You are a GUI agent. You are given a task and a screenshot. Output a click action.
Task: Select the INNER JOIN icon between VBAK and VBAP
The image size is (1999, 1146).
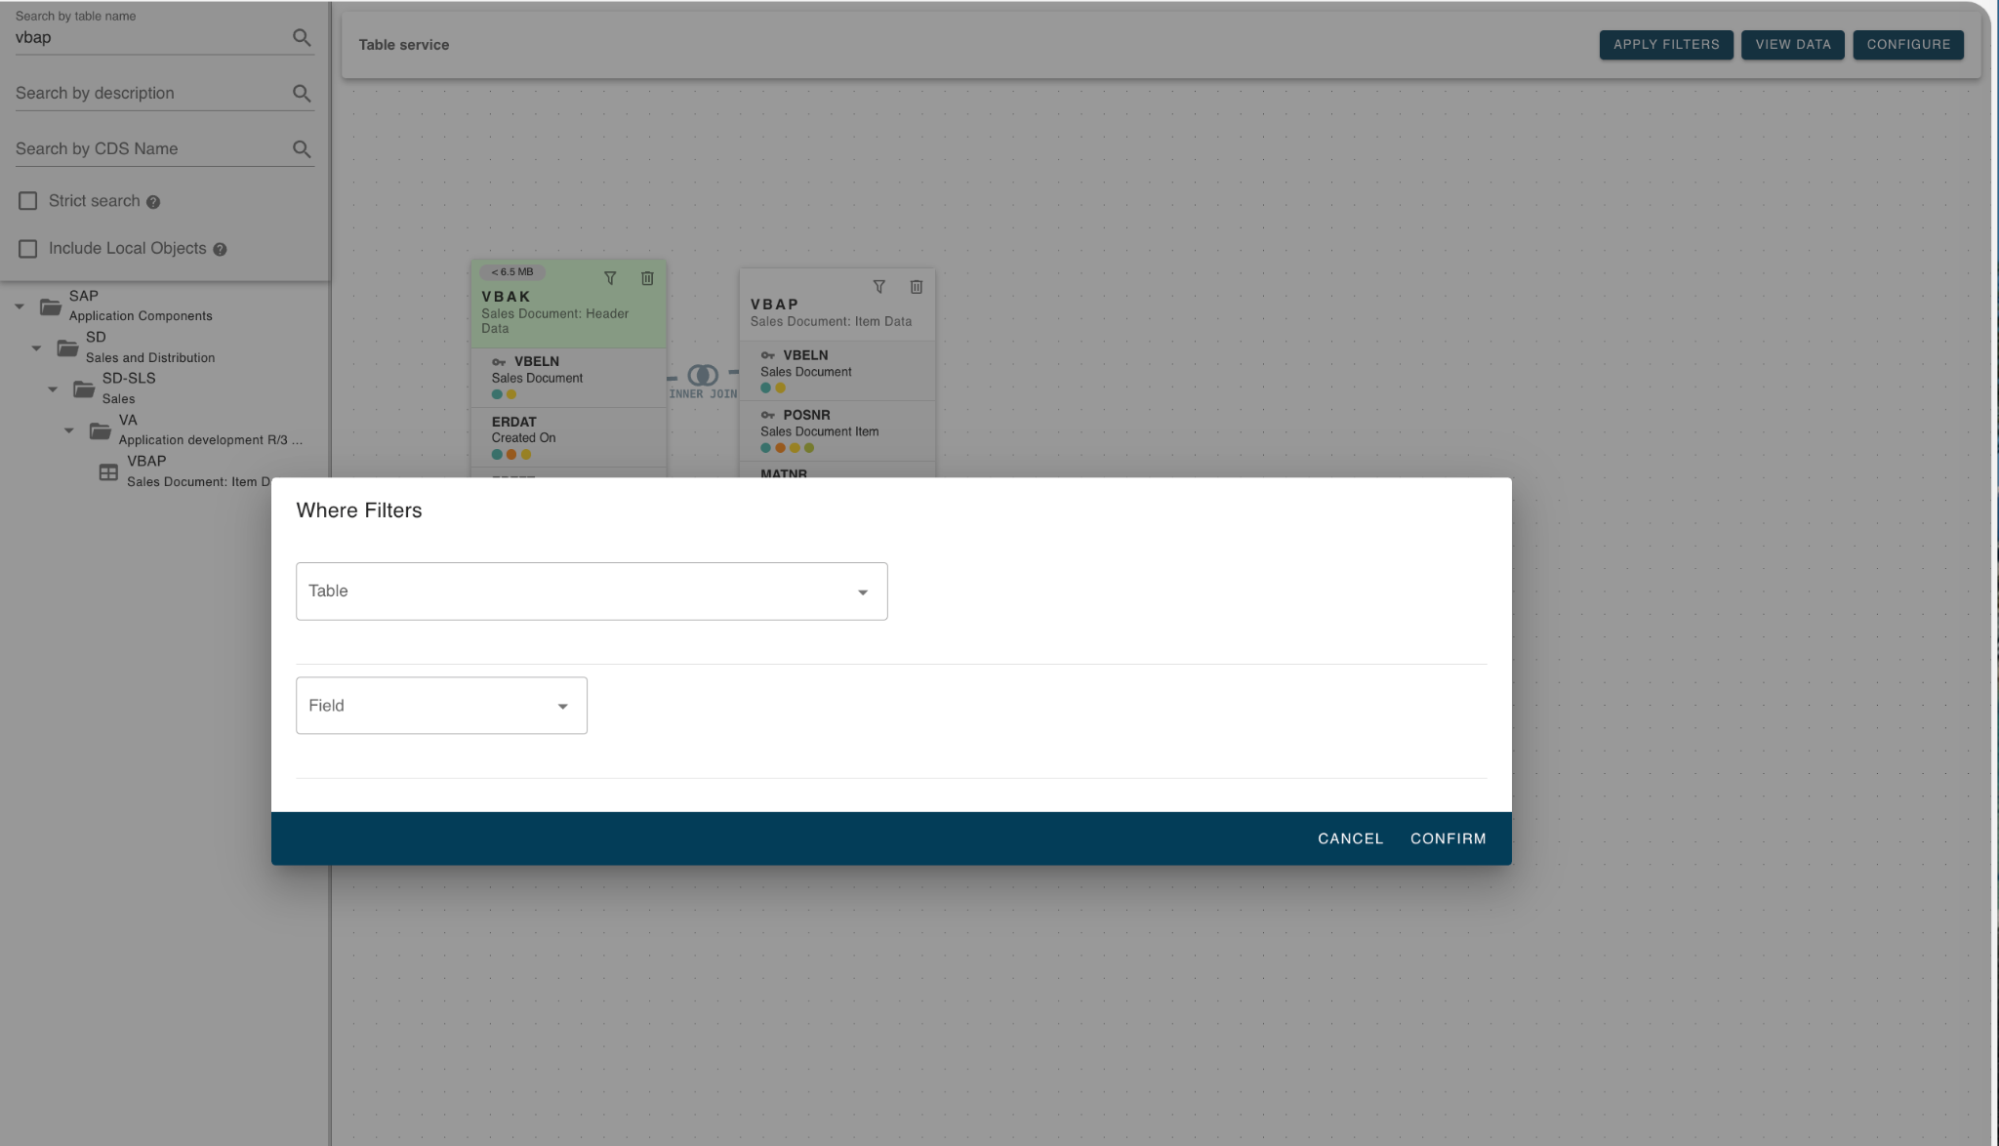pyautogui.click(x=702, y=375)
